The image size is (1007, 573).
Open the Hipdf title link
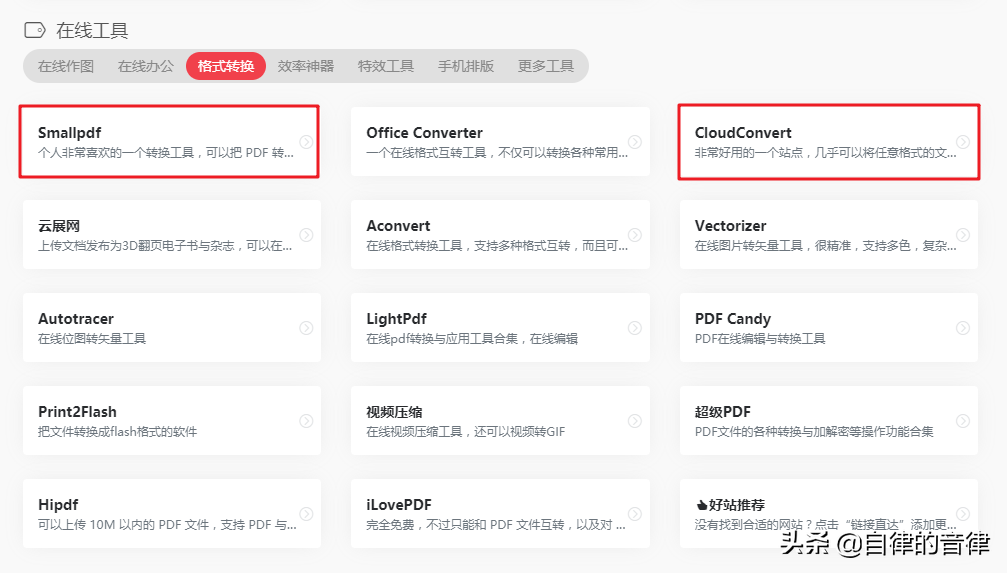click(58, 505)
